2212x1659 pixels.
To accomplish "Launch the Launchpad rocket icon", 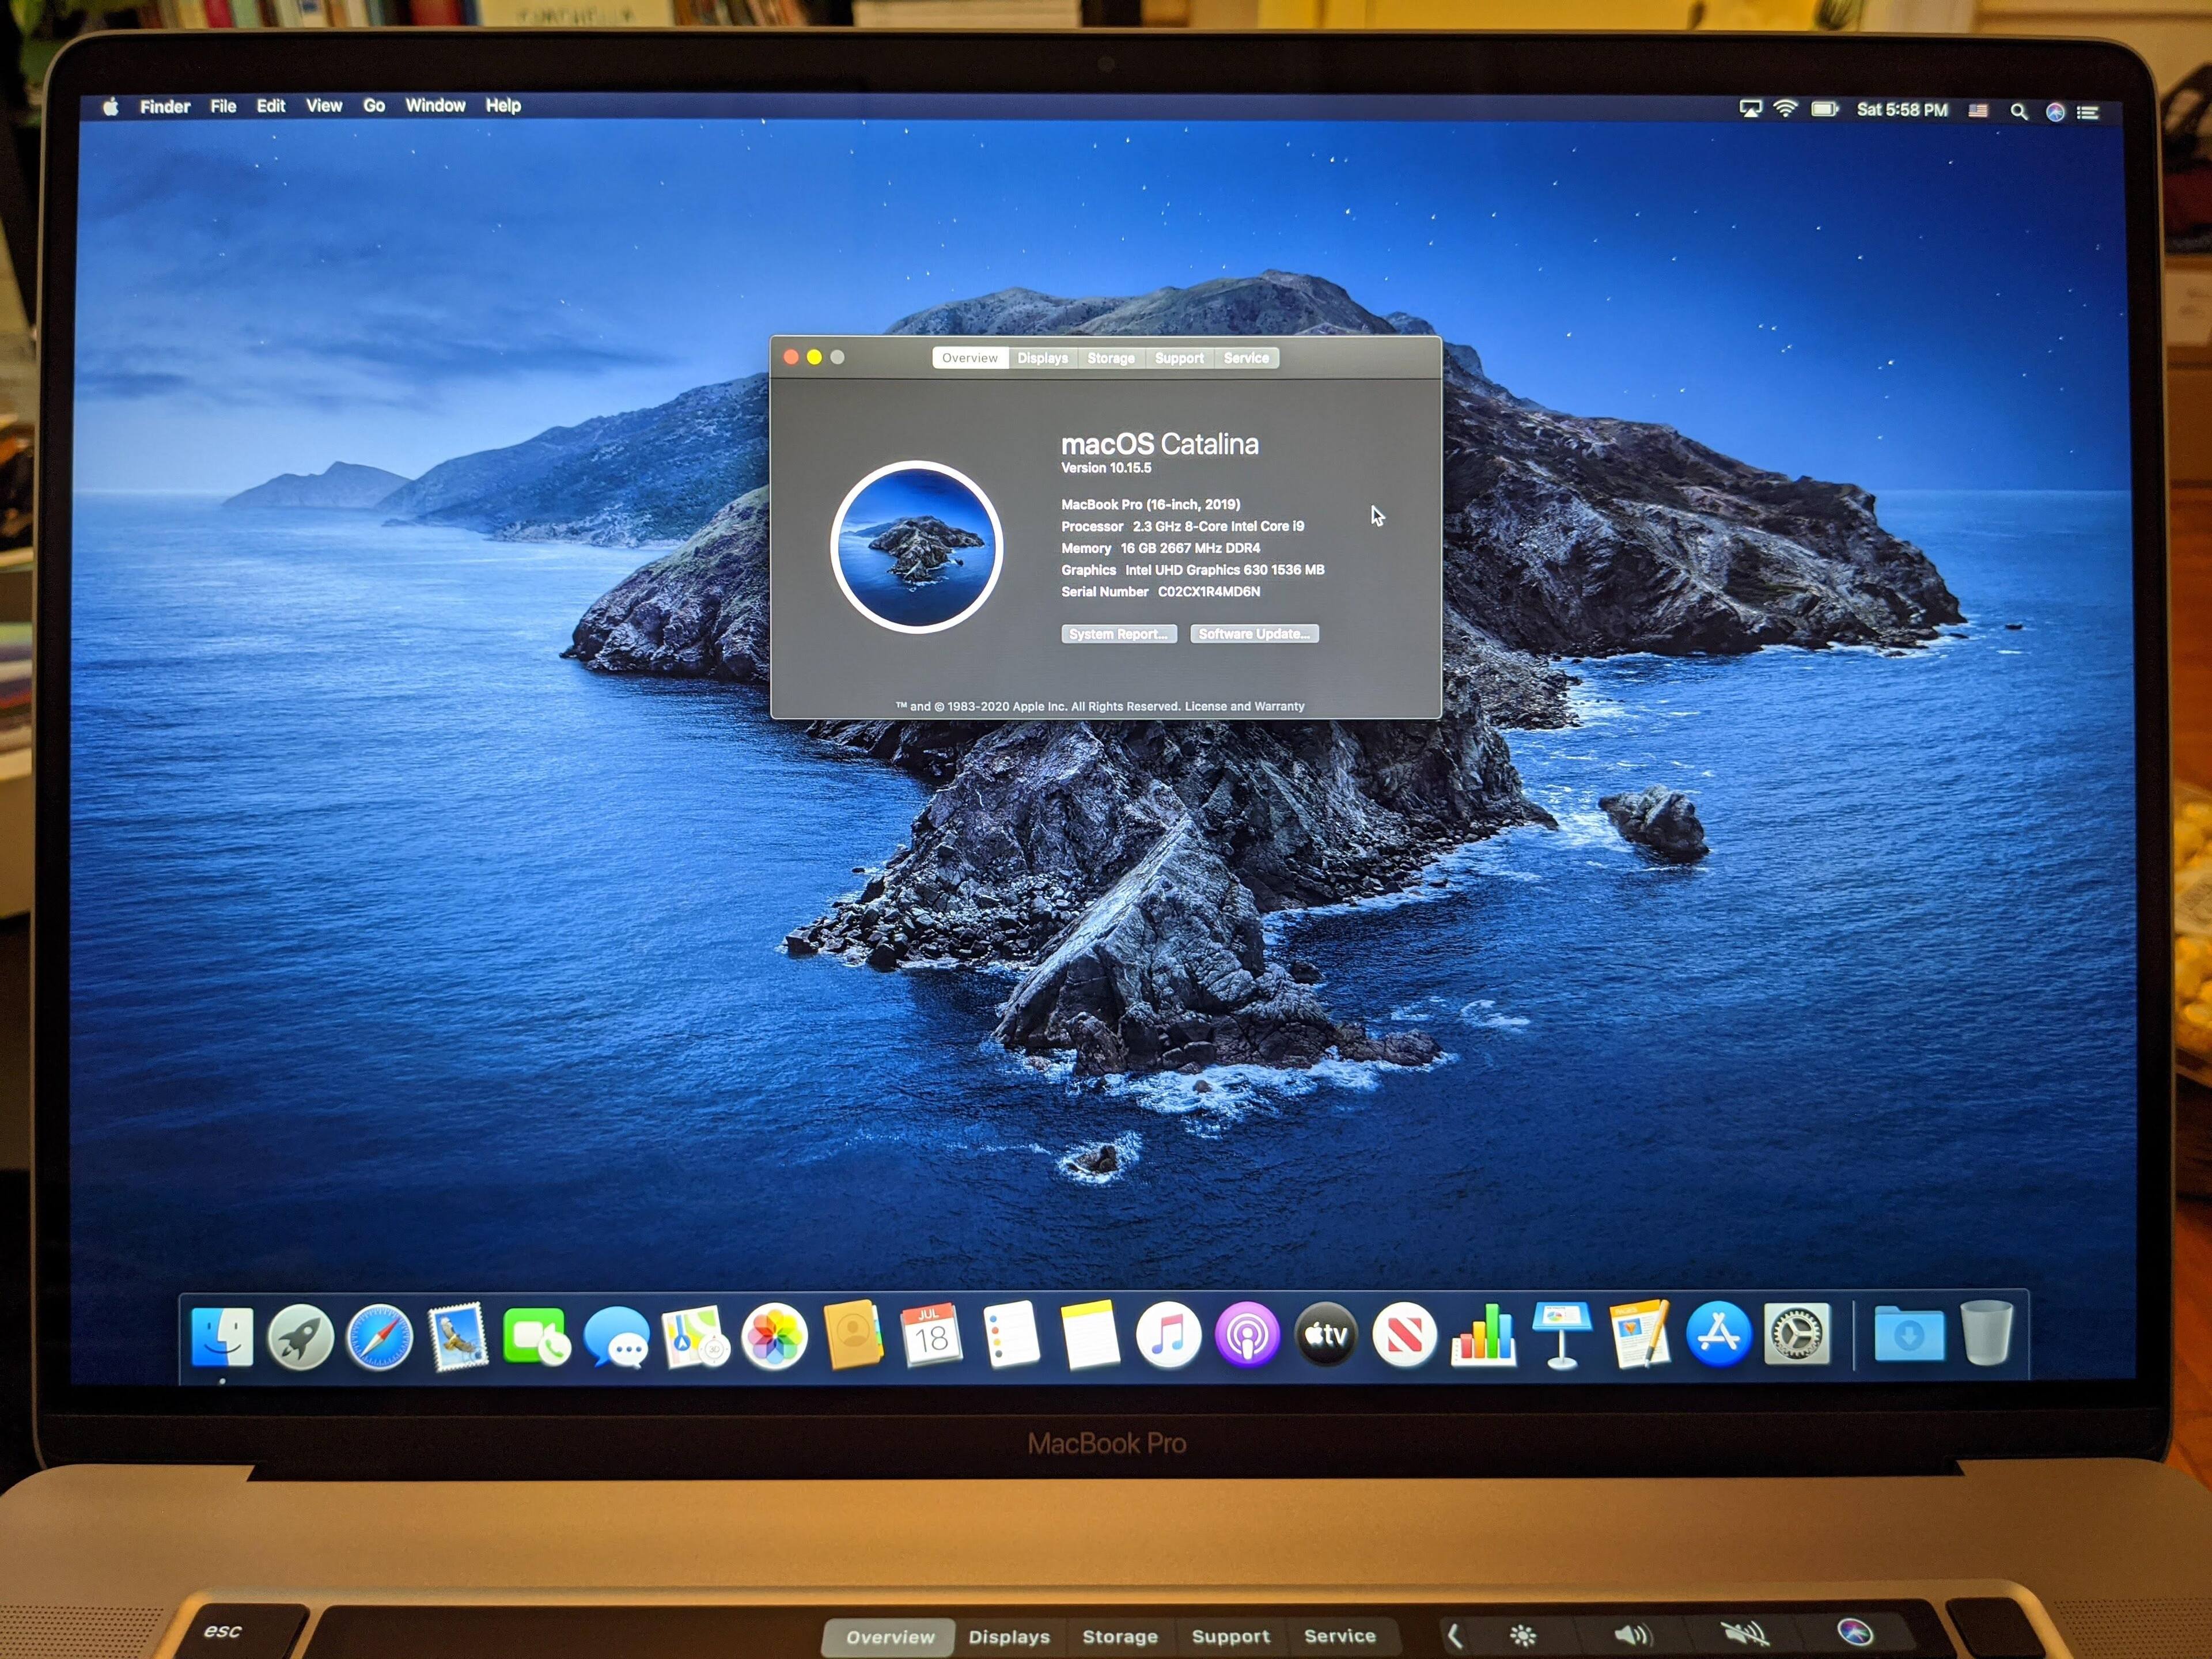I will [x=300, y=1337].
